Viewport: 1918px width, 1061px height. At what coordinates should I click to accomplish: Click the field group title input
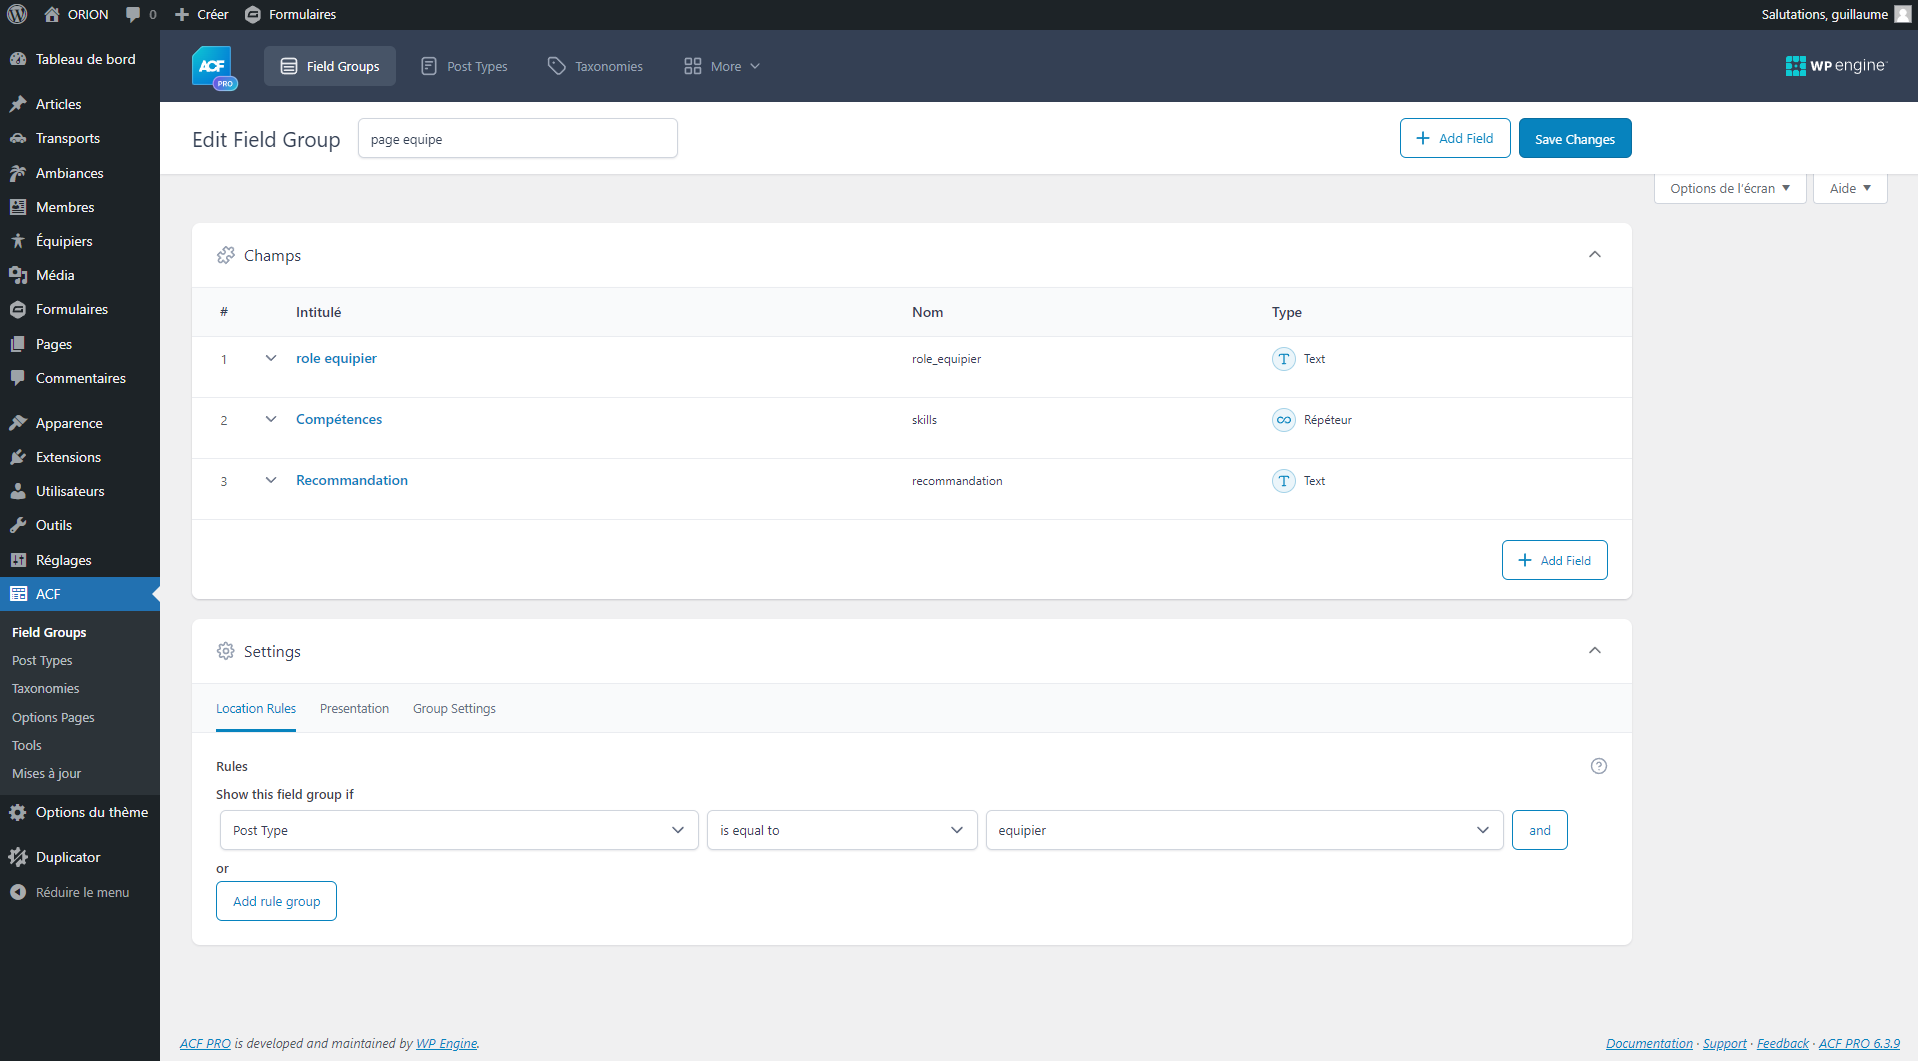tap(517, 139)
